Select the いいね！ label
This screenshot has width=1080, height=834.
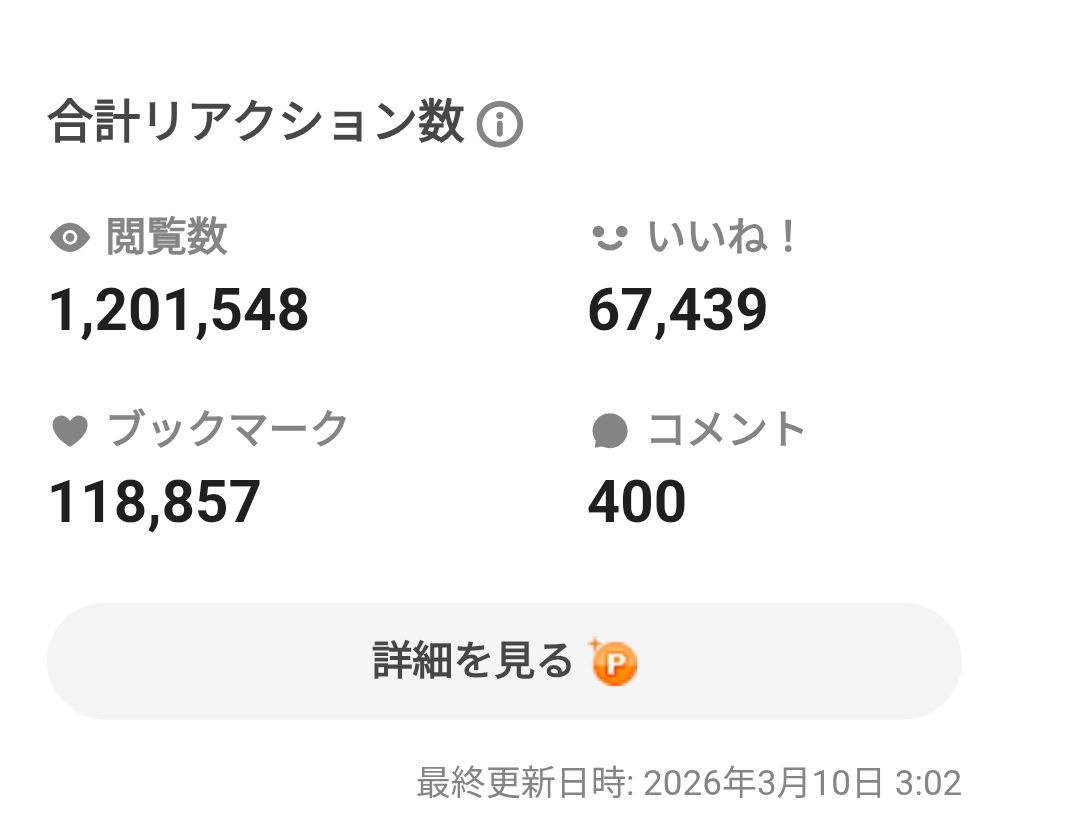pyautogui.click(x=722, y=238)
